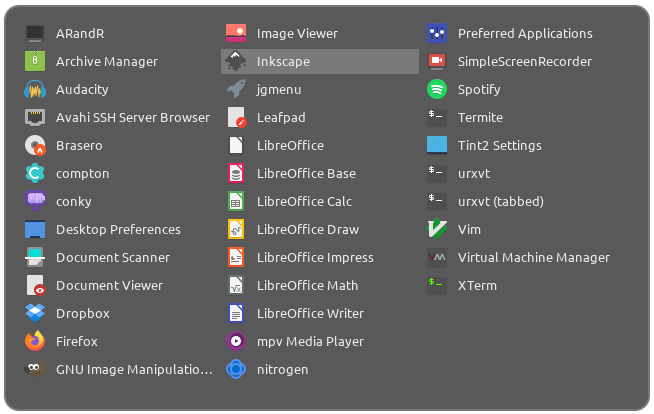Image resolution: width=654 pixels, height=414 pixels.
Task: Click the Dropbox box icon
Action: tap(35, 314)
